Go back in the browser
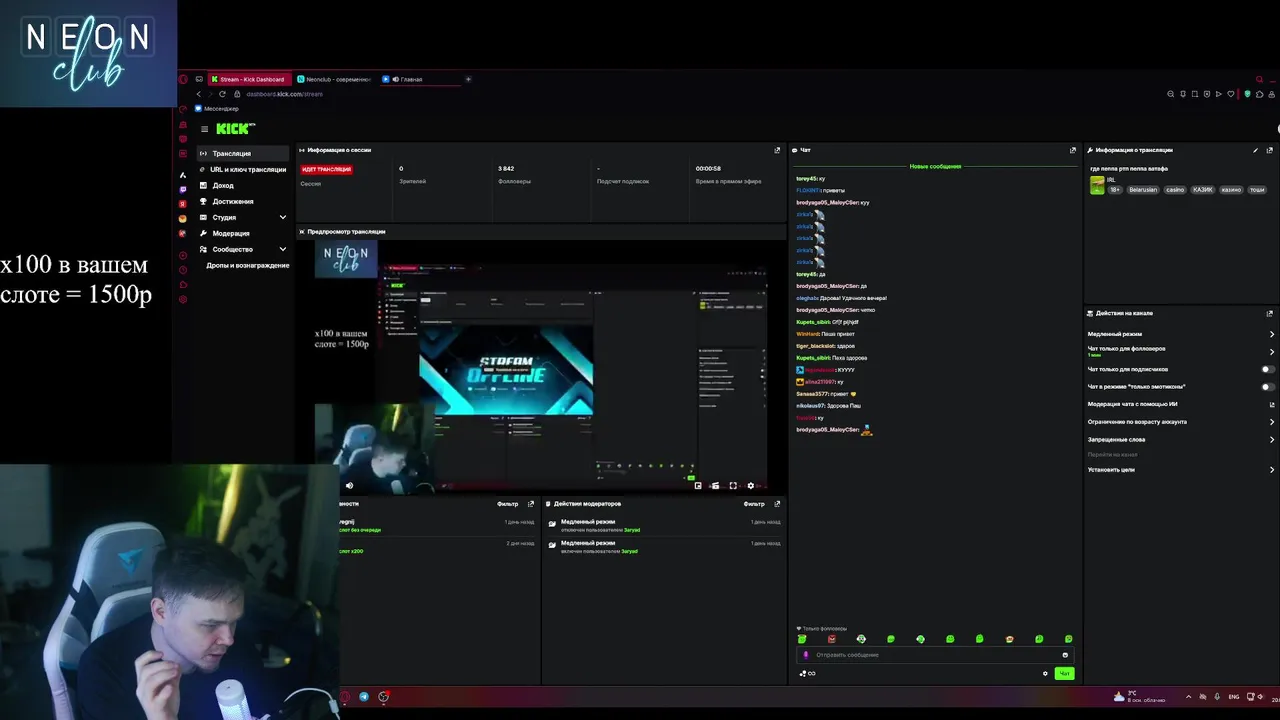 [198, 94]
